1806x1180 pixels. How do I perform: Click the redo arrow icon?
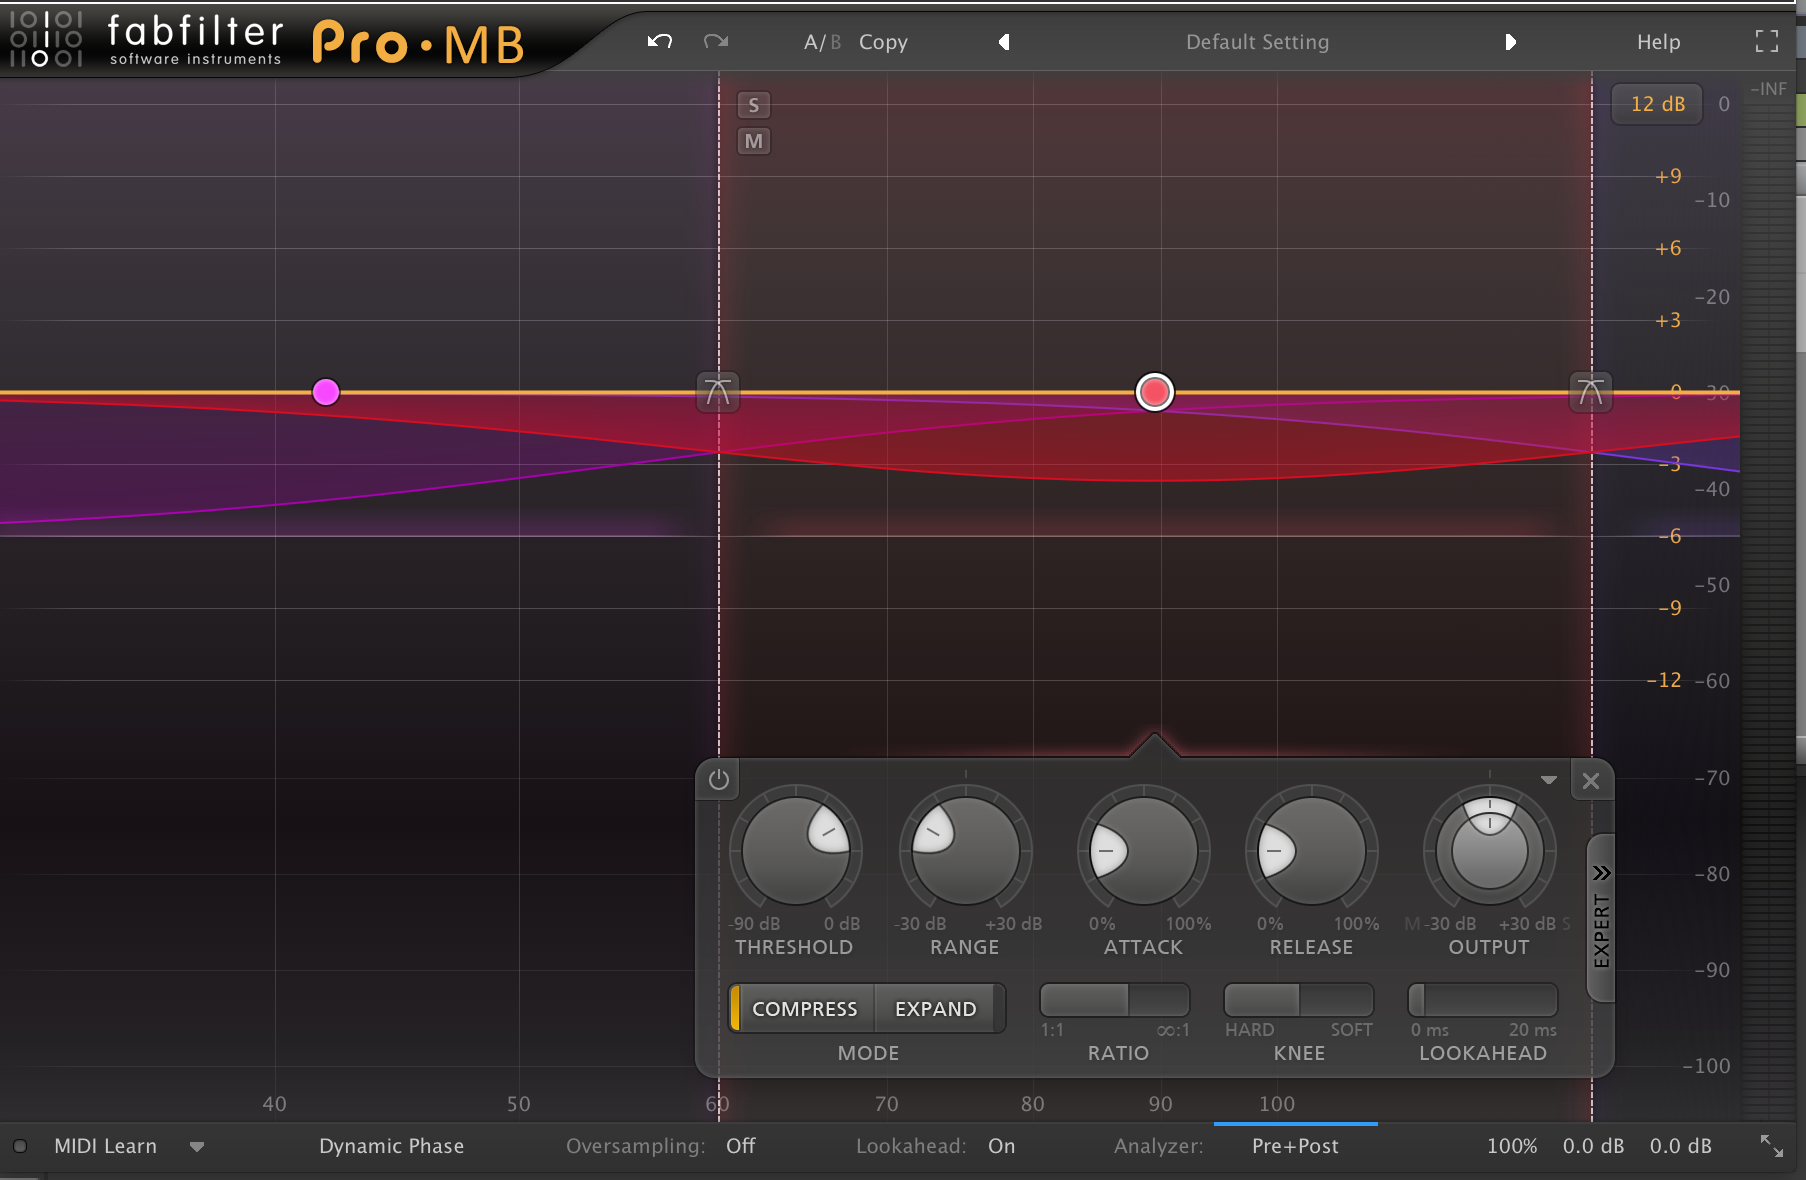716,42
